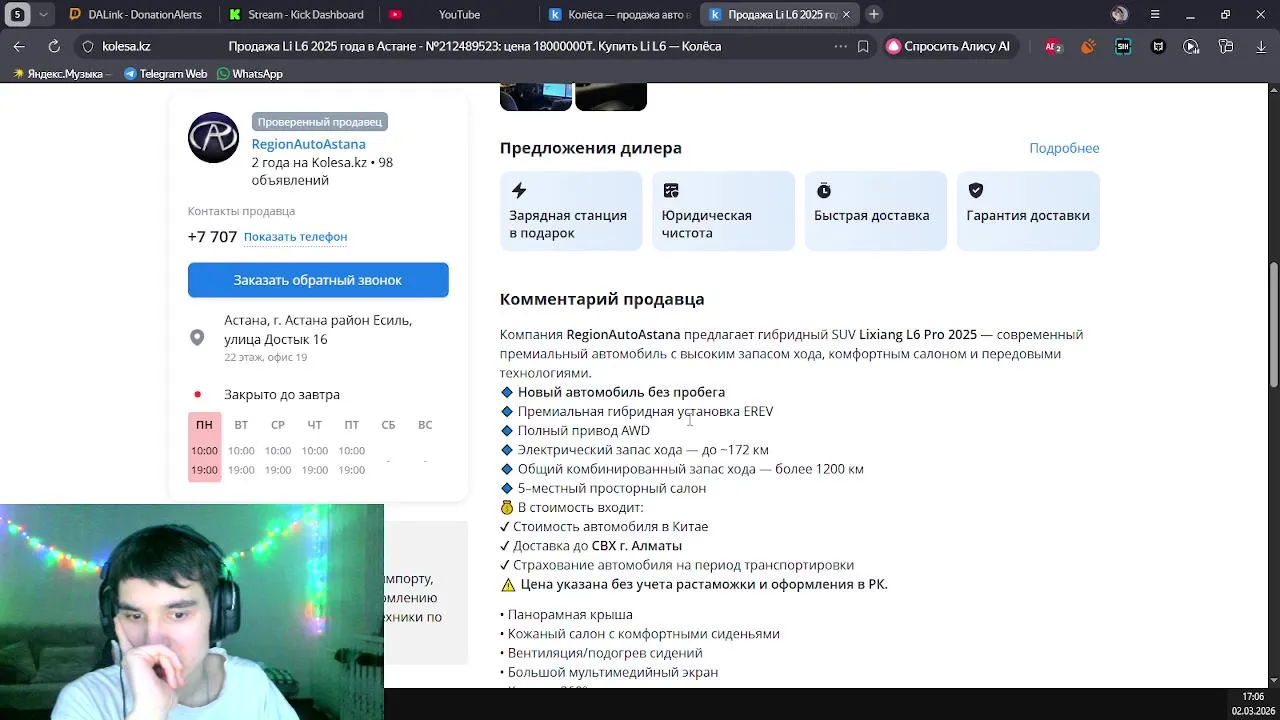Open the SIH extension icon
The image size is (1280, 720).
pos(1123,46)
